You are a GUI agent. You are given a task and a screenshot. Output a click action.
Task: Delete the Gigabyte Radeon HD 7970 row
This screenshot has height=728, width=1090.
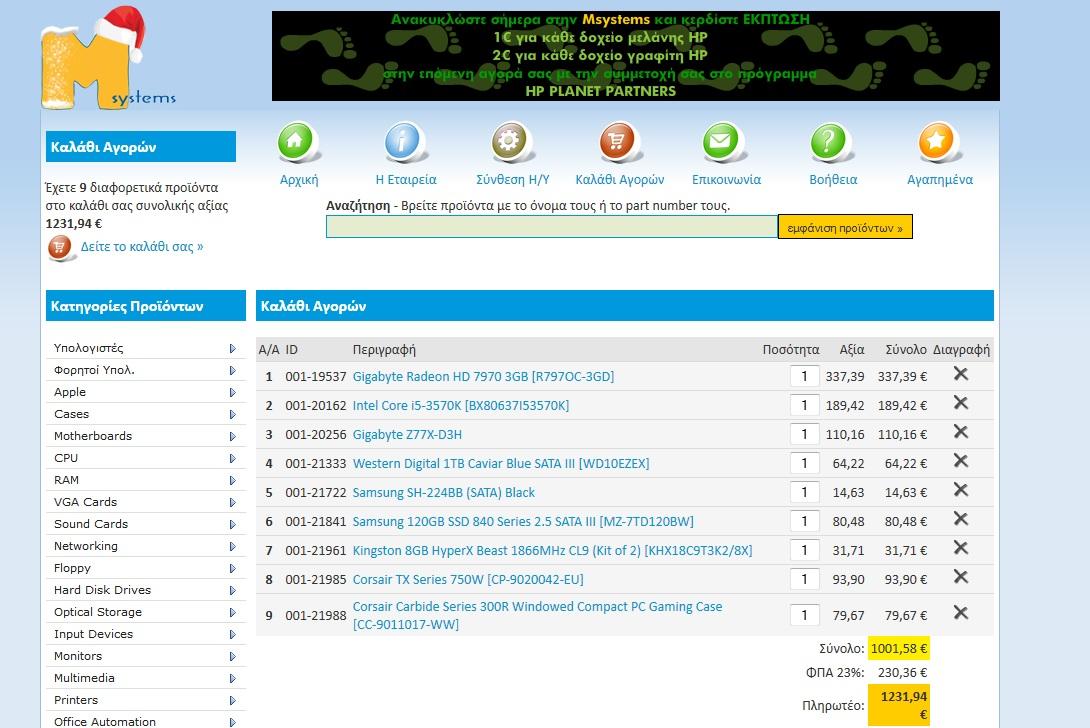click(961, 374)
